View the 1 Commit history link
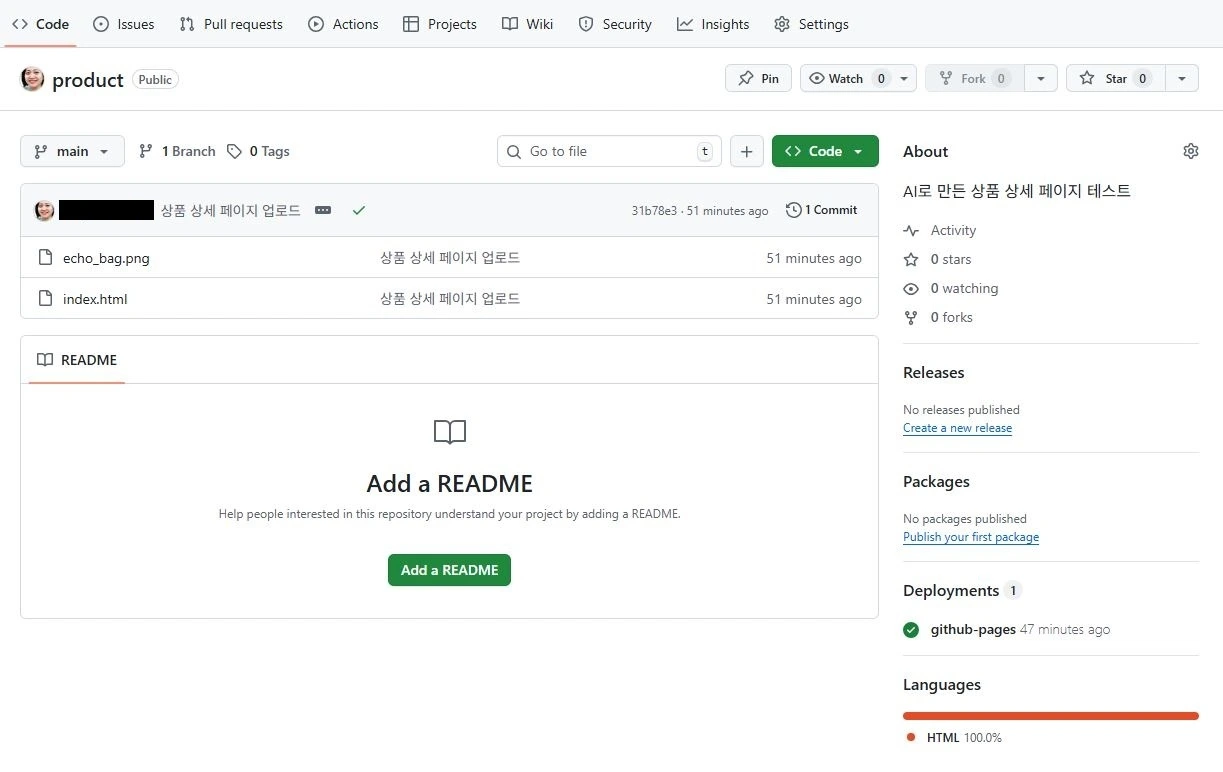The width and height of the screenshot is (1223, 772). [822, 210]
